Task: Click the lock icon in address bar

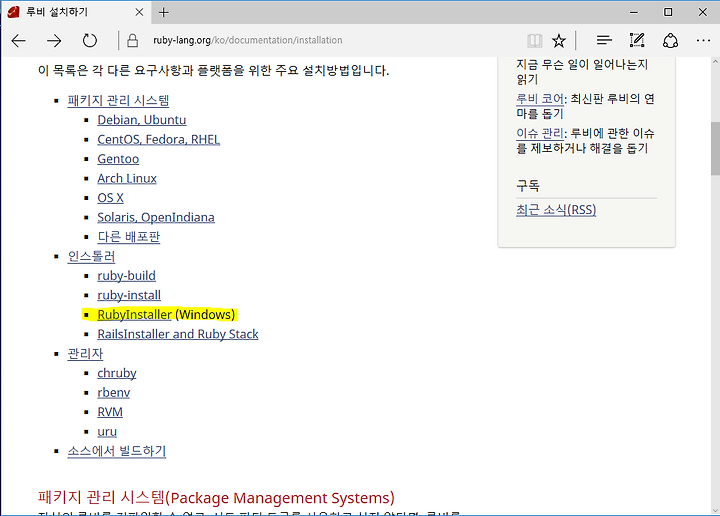Action: pyautogui.click(x=132, y=40)
